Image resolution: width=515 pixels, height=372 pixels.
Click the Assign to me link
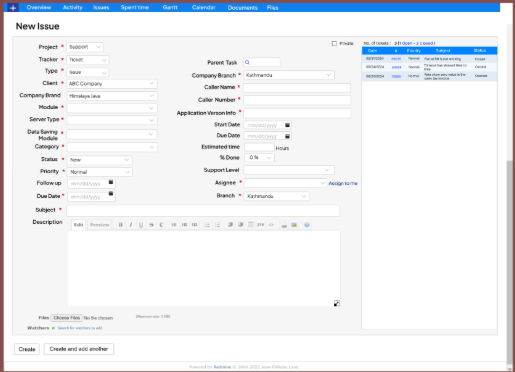(x=343, y=183)
